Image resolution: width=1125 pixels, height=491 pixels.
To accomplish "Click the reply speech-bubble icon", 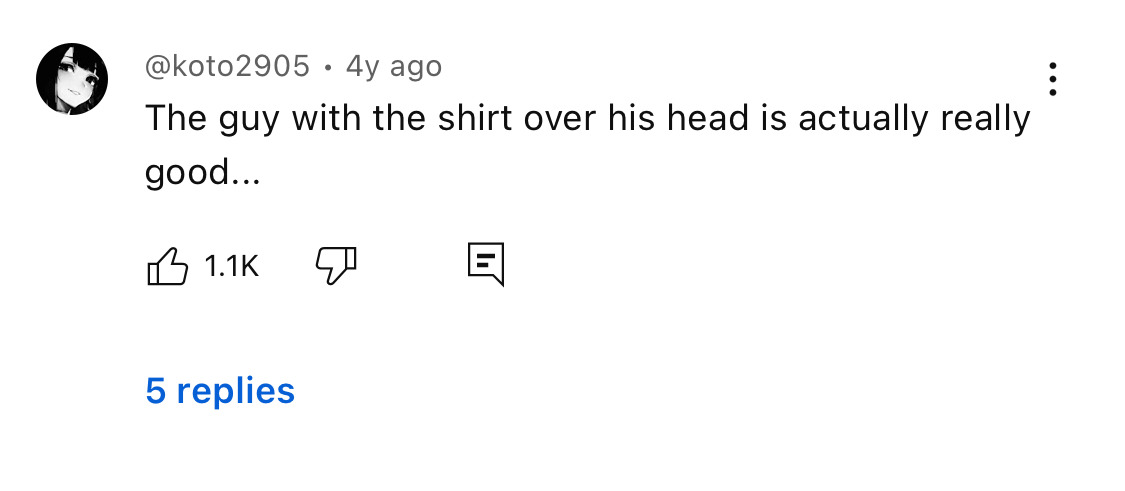I will pos(486,264).
